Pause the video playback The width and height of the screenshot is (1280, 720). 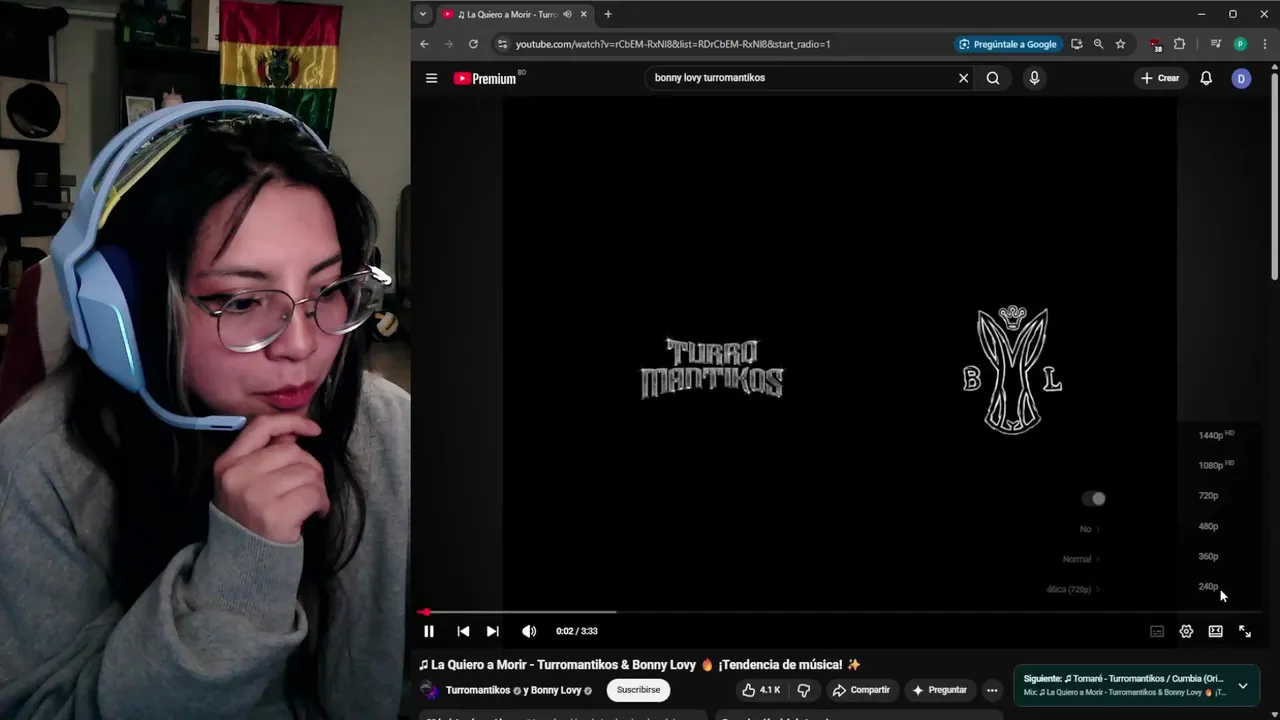pos(429,631)
